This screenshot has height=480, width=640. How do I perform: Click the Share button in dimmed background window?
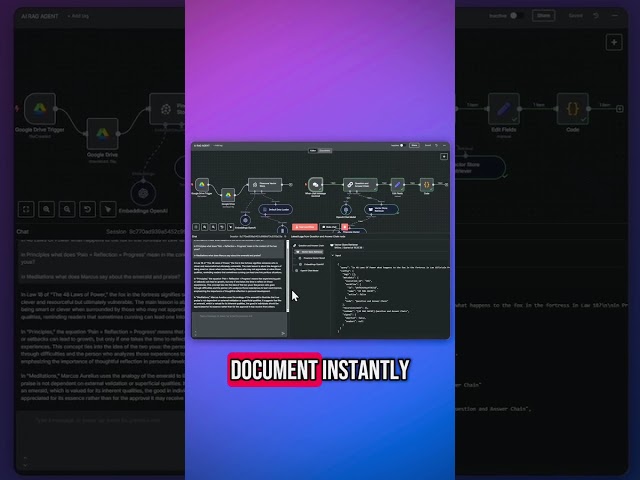pos(543,16)
